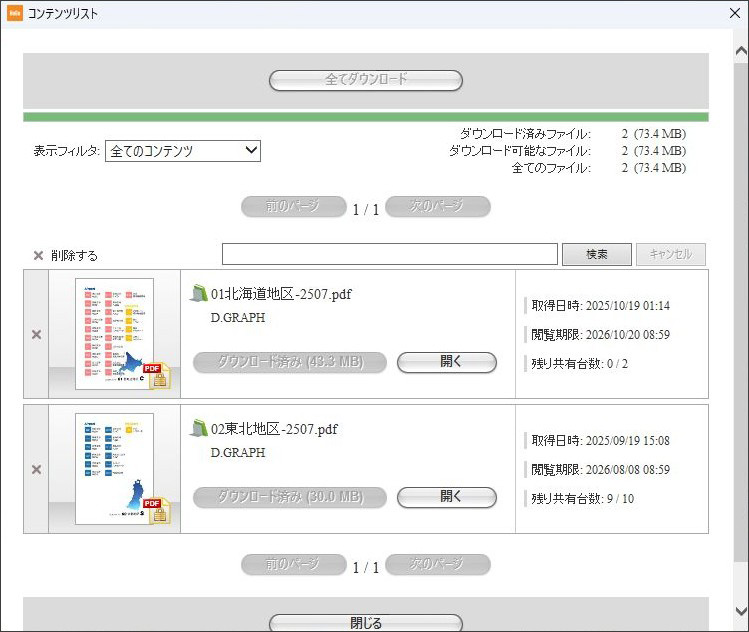Click the ダウンロード済み (43.3 MB) button

[290, 362]
